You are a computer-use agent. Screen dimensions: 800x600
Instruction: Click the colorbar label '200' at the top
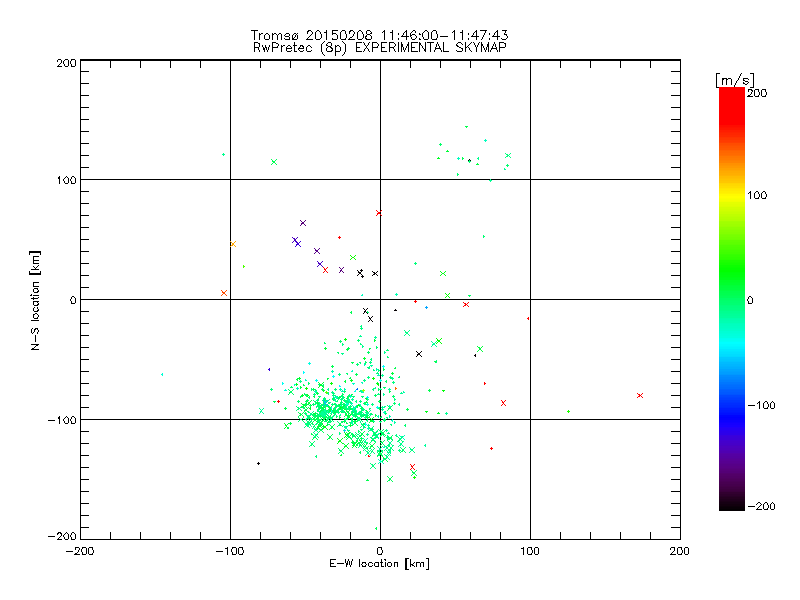click(x=757, y=93)
